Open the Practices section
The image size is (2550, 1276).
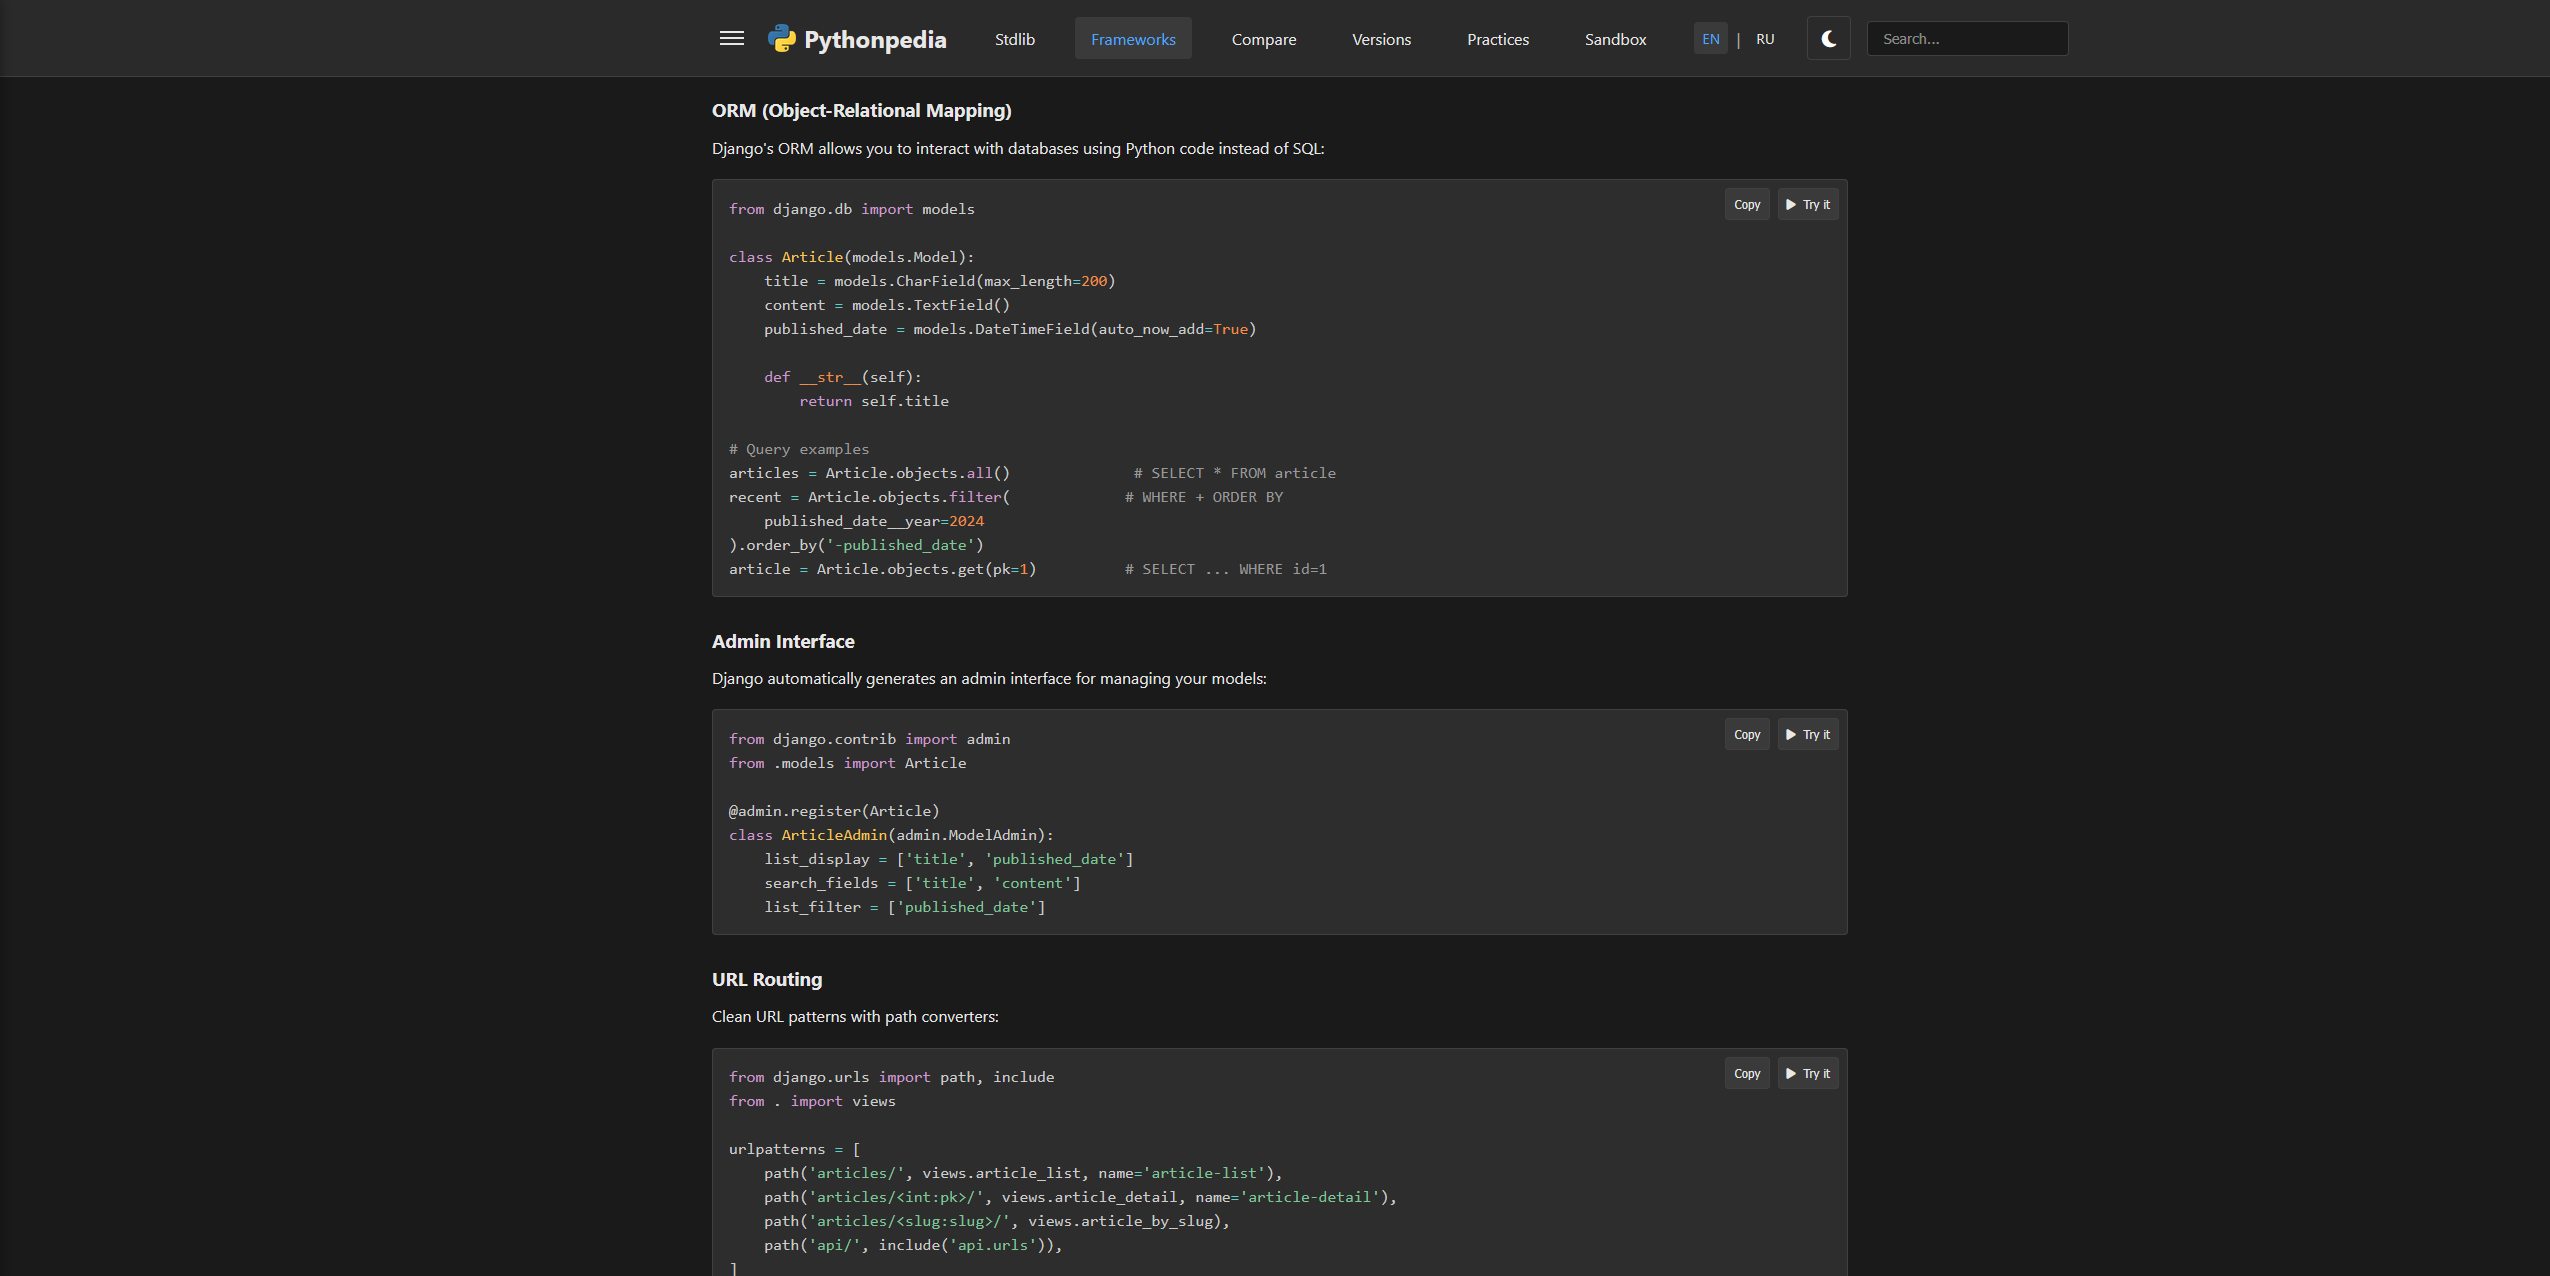[x=1497, y=39]
